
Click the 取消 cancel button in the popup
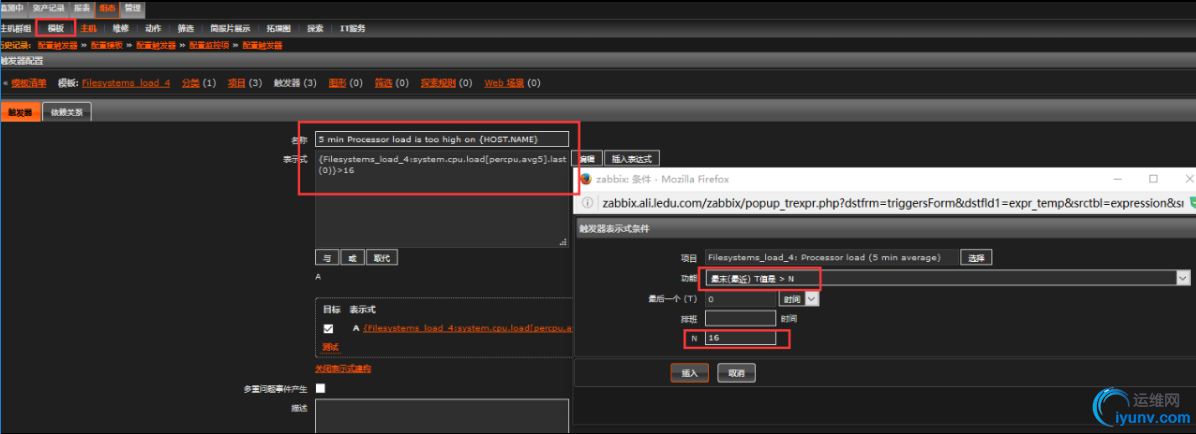(x=736, y=373)
